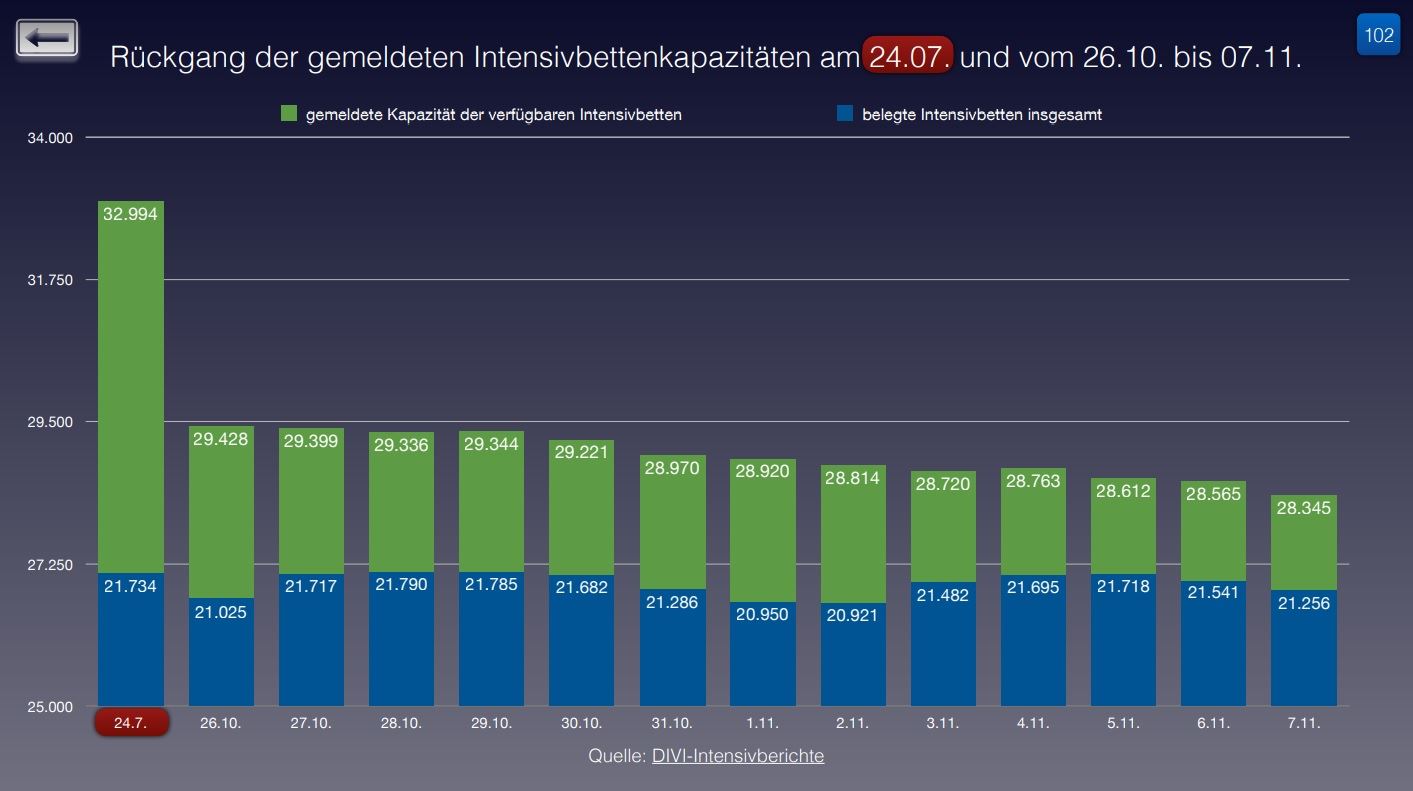Click the green bar value 29.399
This screenshot has width=1413, height=791.
pos(311,440)
